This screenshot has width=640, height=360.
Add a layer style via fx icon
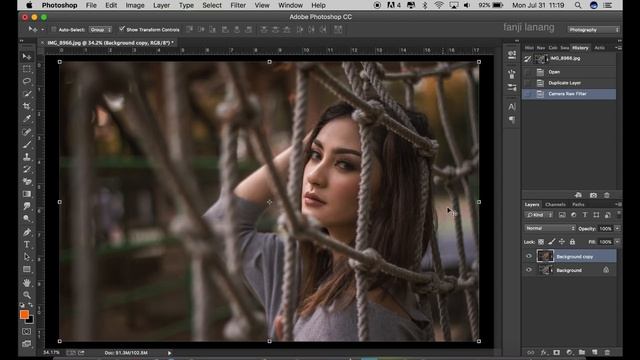(544, 352)
